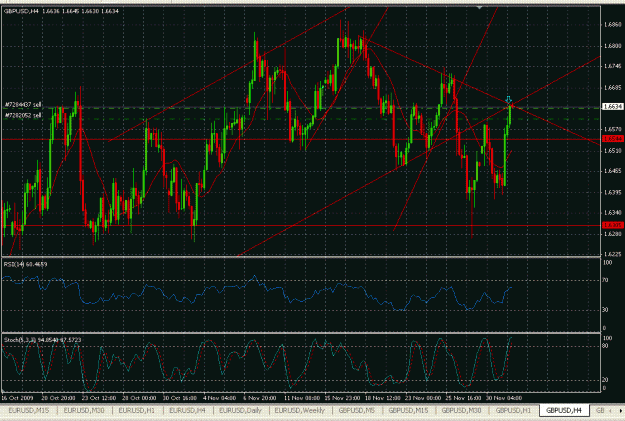Click the 1.6800 price scale value
This screenshot has height=421, width=625.
tap(613, 46)
